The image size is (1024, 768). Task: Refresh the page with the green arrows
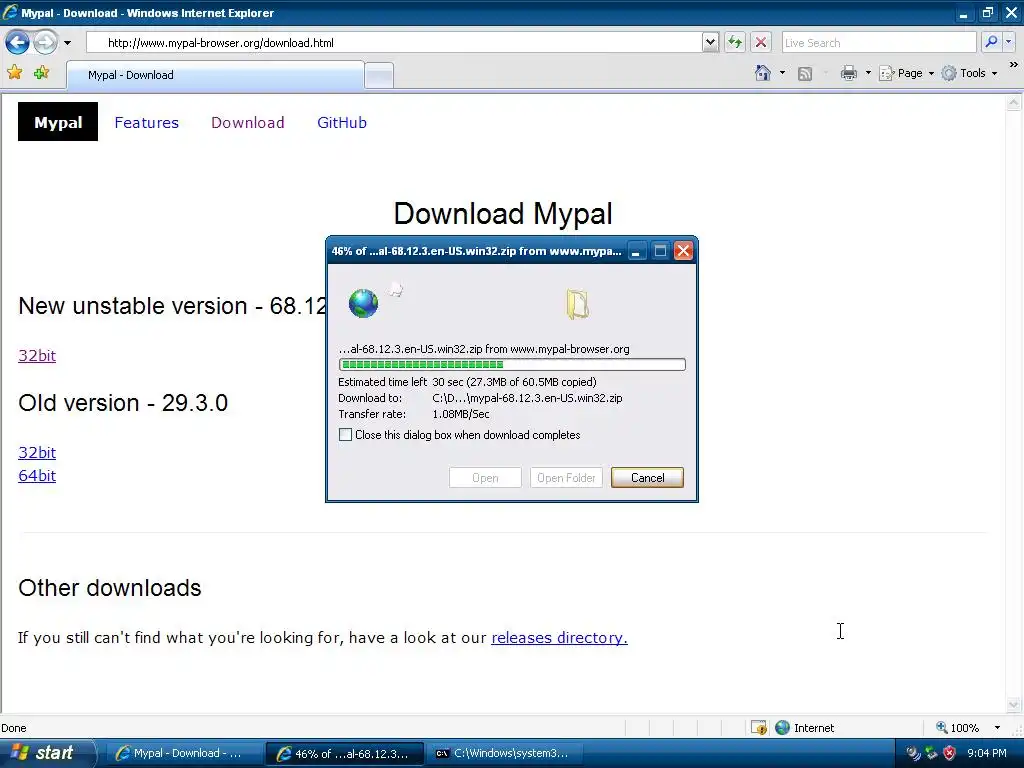[x=735, y=42]
